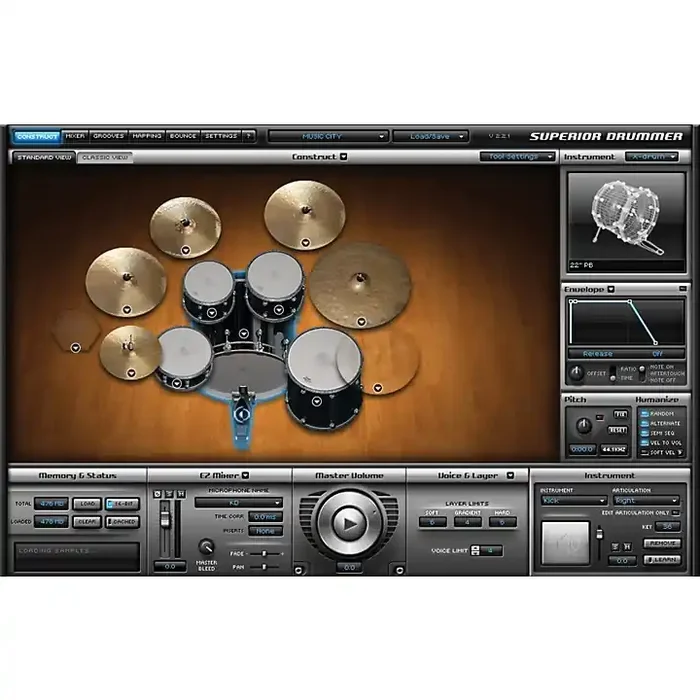Expand the Envelope header menu arrow
Image resolution: width=700 pixels, height=700 pixels.
tap(611, 289)
